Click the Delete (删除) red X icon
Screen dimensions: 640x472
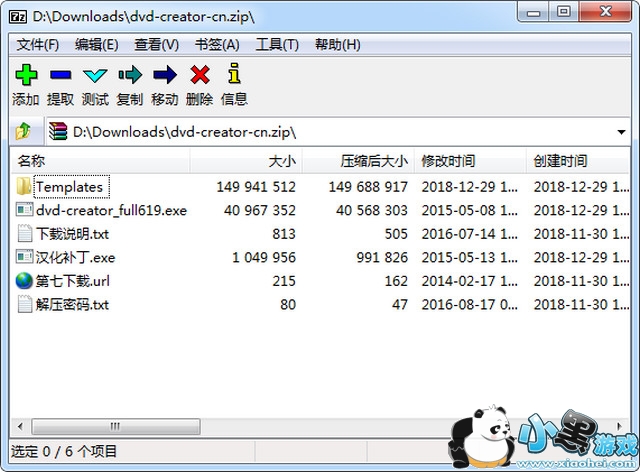point(200,75)
